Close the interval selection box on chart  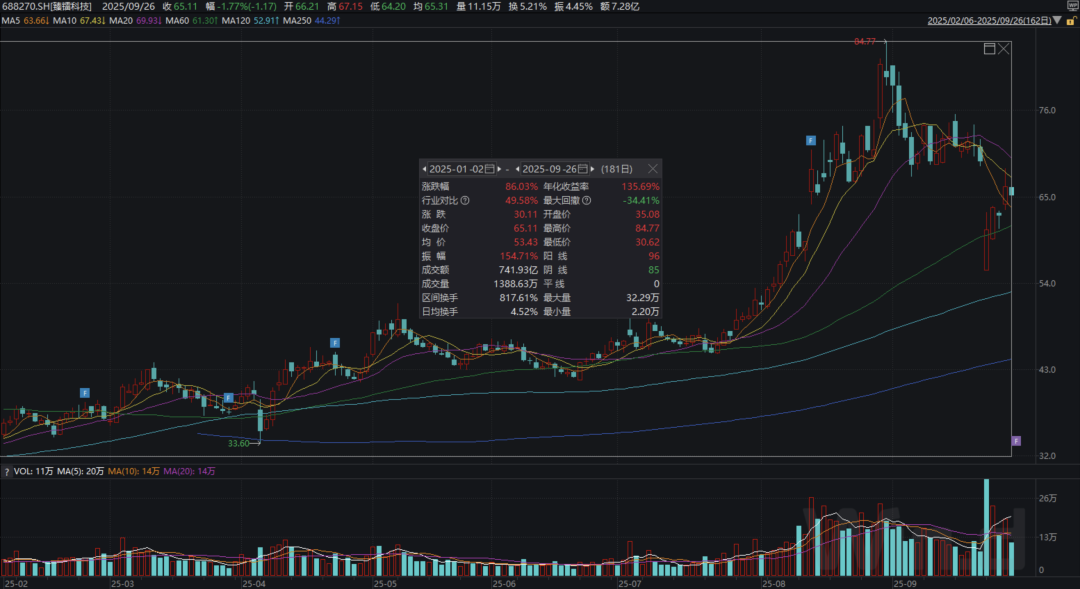[x=1004, y=48]
